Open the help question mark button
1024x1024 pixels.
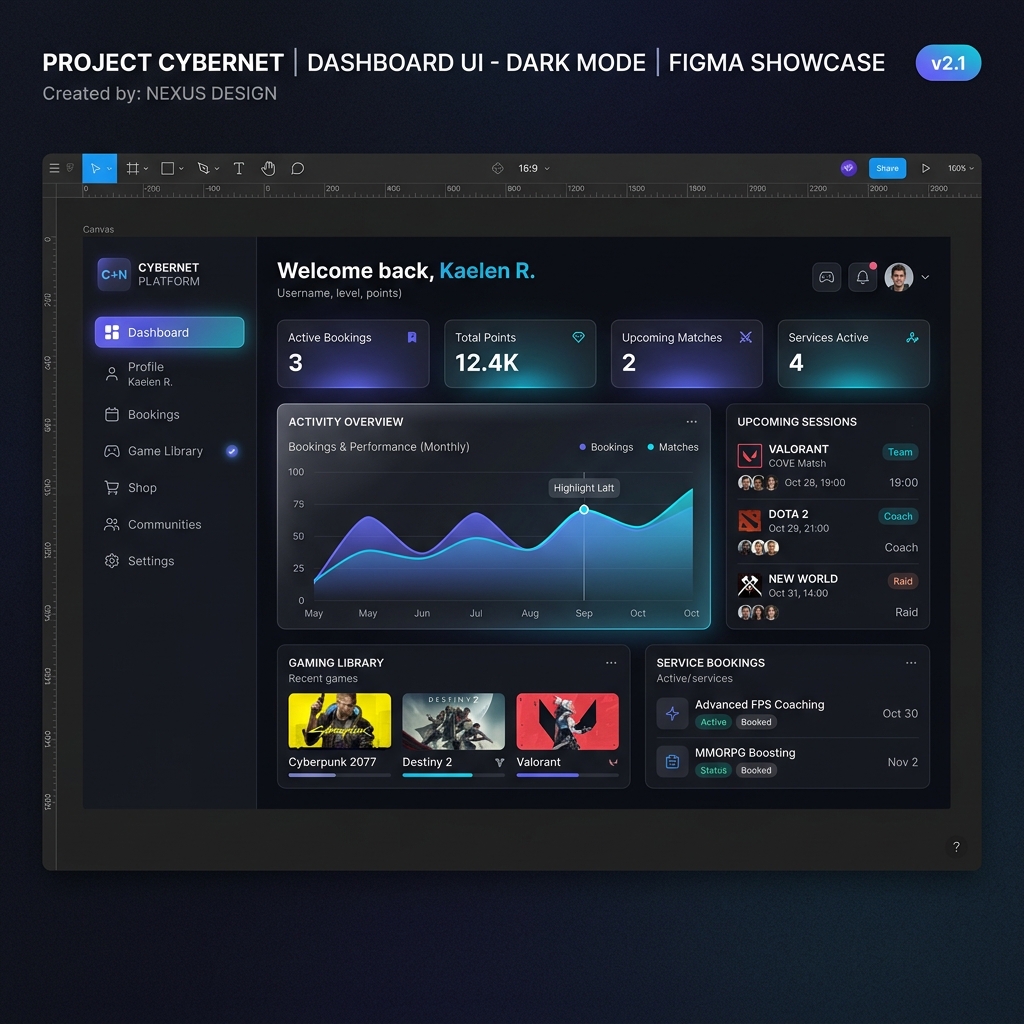click(x=956, y=847)
